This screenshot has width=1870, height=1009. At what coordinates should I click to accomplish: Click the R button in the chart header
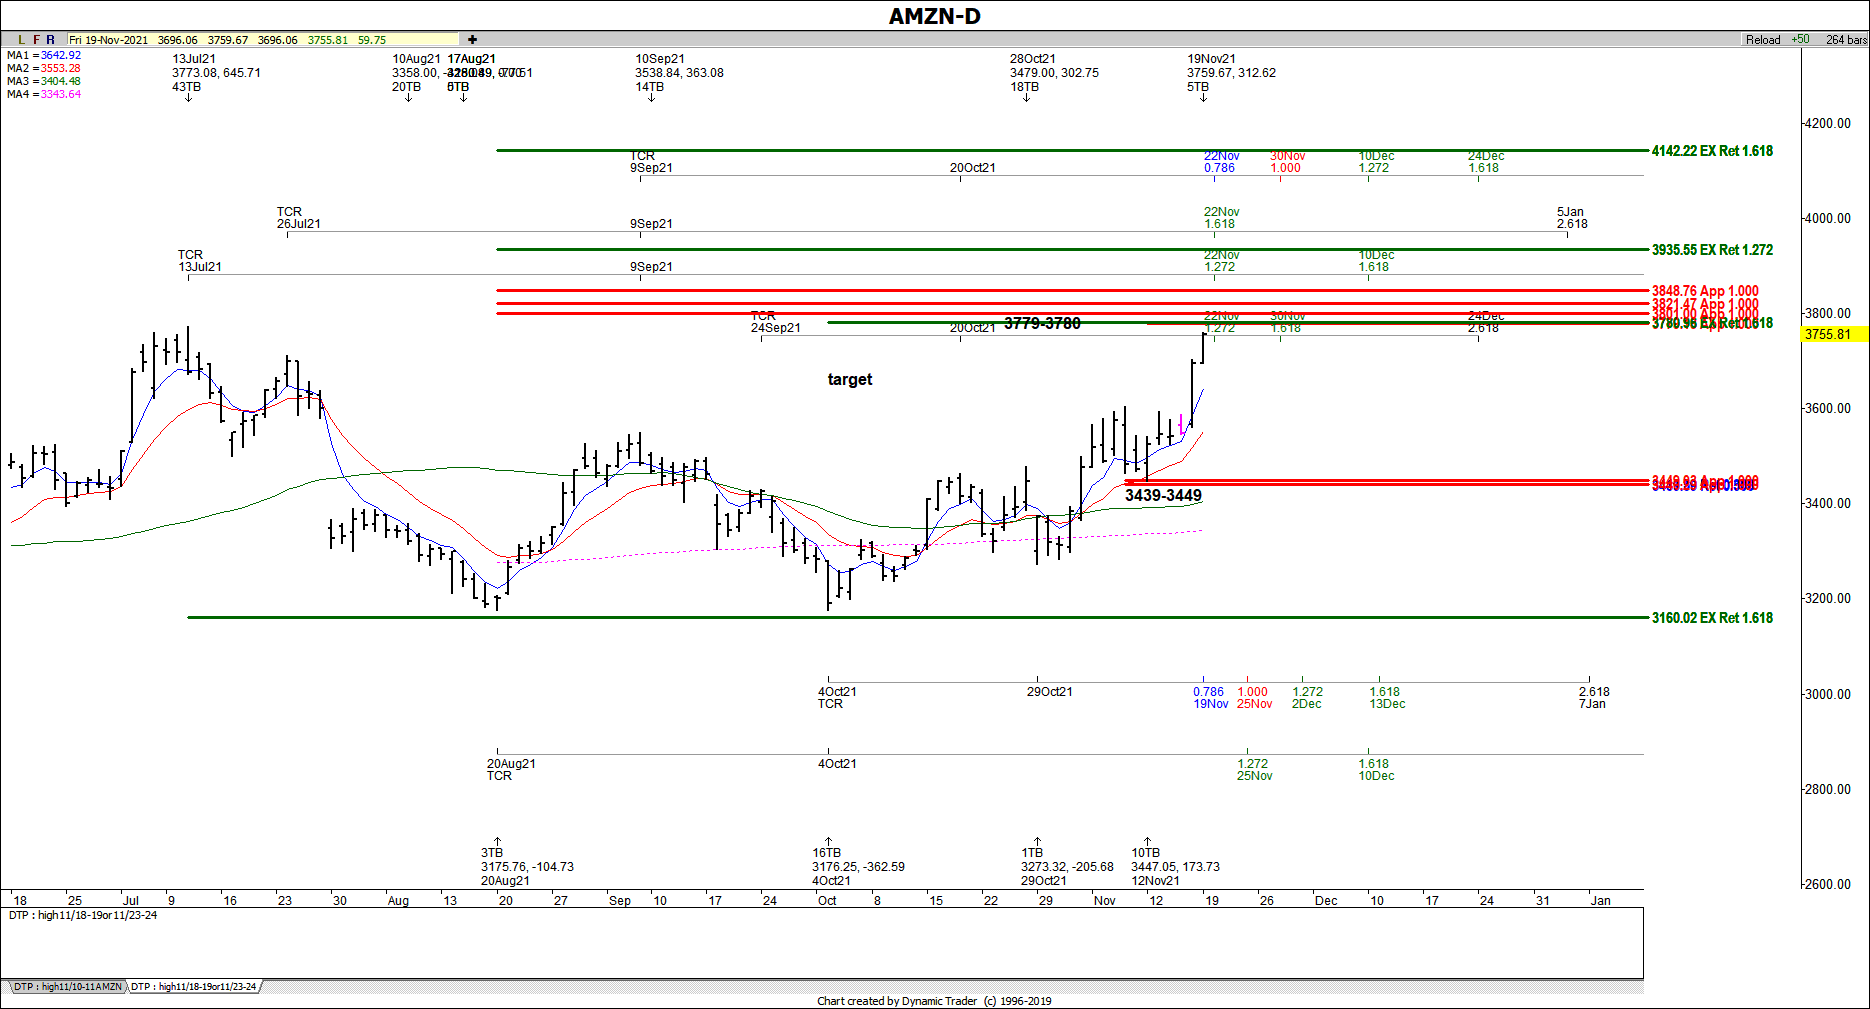pyautogui.click(x=51, y=40)
